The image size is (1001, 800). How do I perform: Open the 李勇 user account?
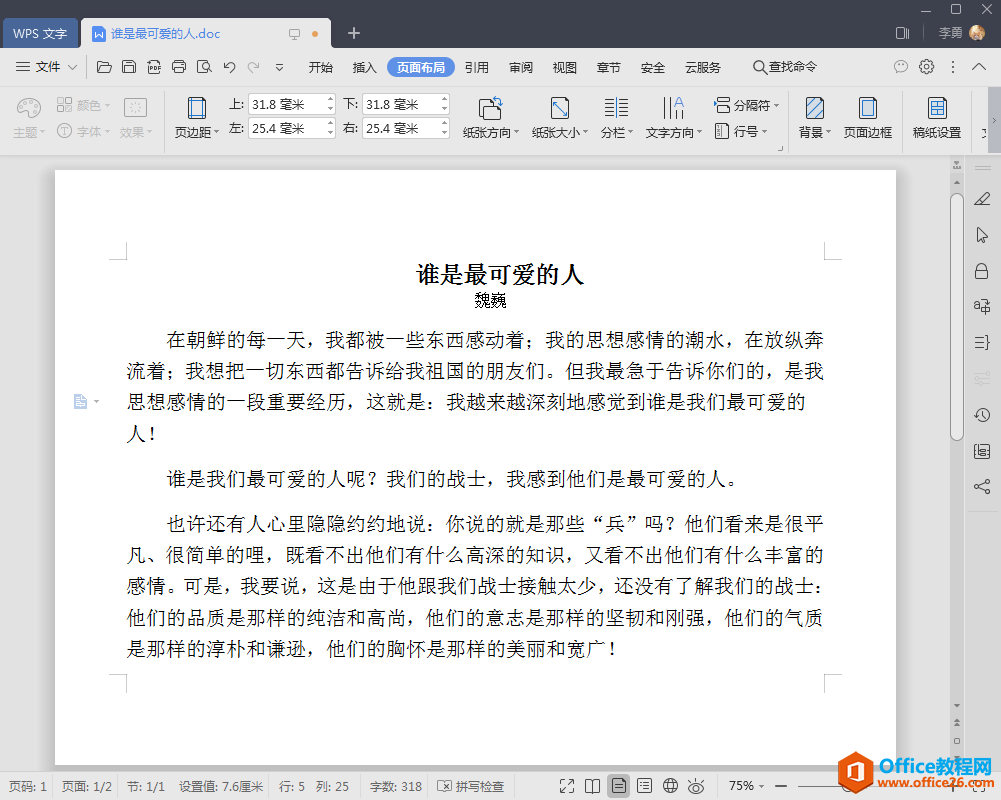(961, 33)
